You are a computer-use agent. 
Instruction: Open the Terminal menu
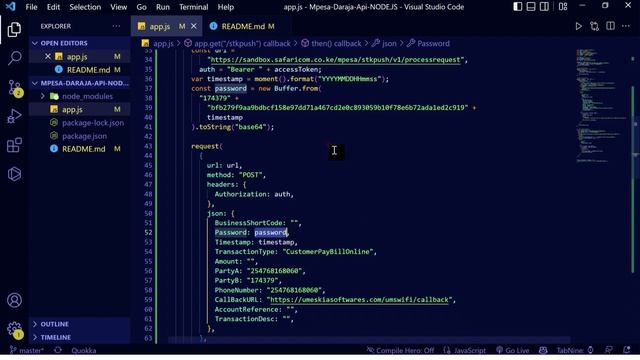point(193,7)
